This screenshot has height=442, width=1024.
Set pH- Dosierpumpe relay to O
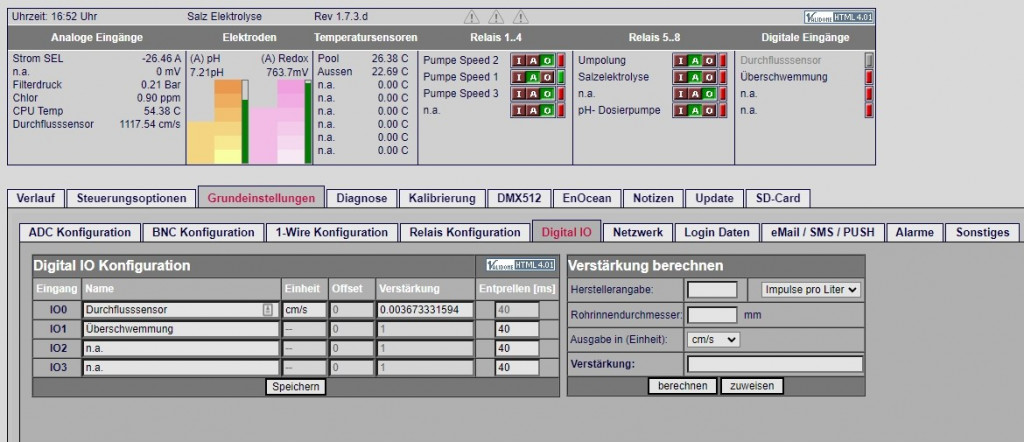pos(710,111)
